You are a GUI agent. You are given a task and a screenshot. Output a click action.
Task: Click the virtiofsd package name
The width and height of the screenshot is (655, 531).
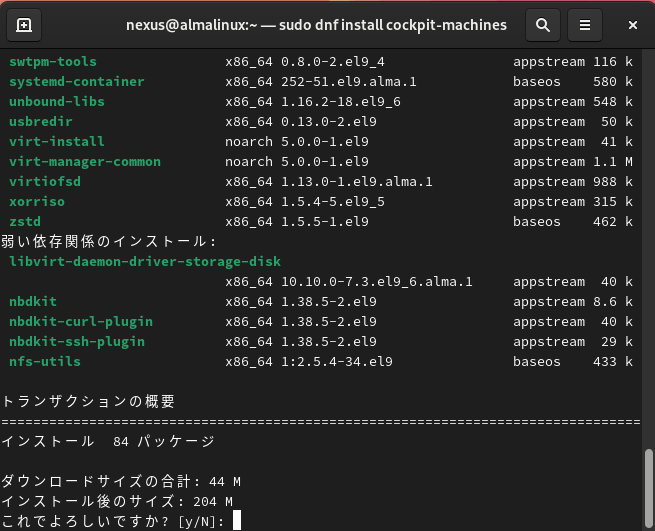45,182
